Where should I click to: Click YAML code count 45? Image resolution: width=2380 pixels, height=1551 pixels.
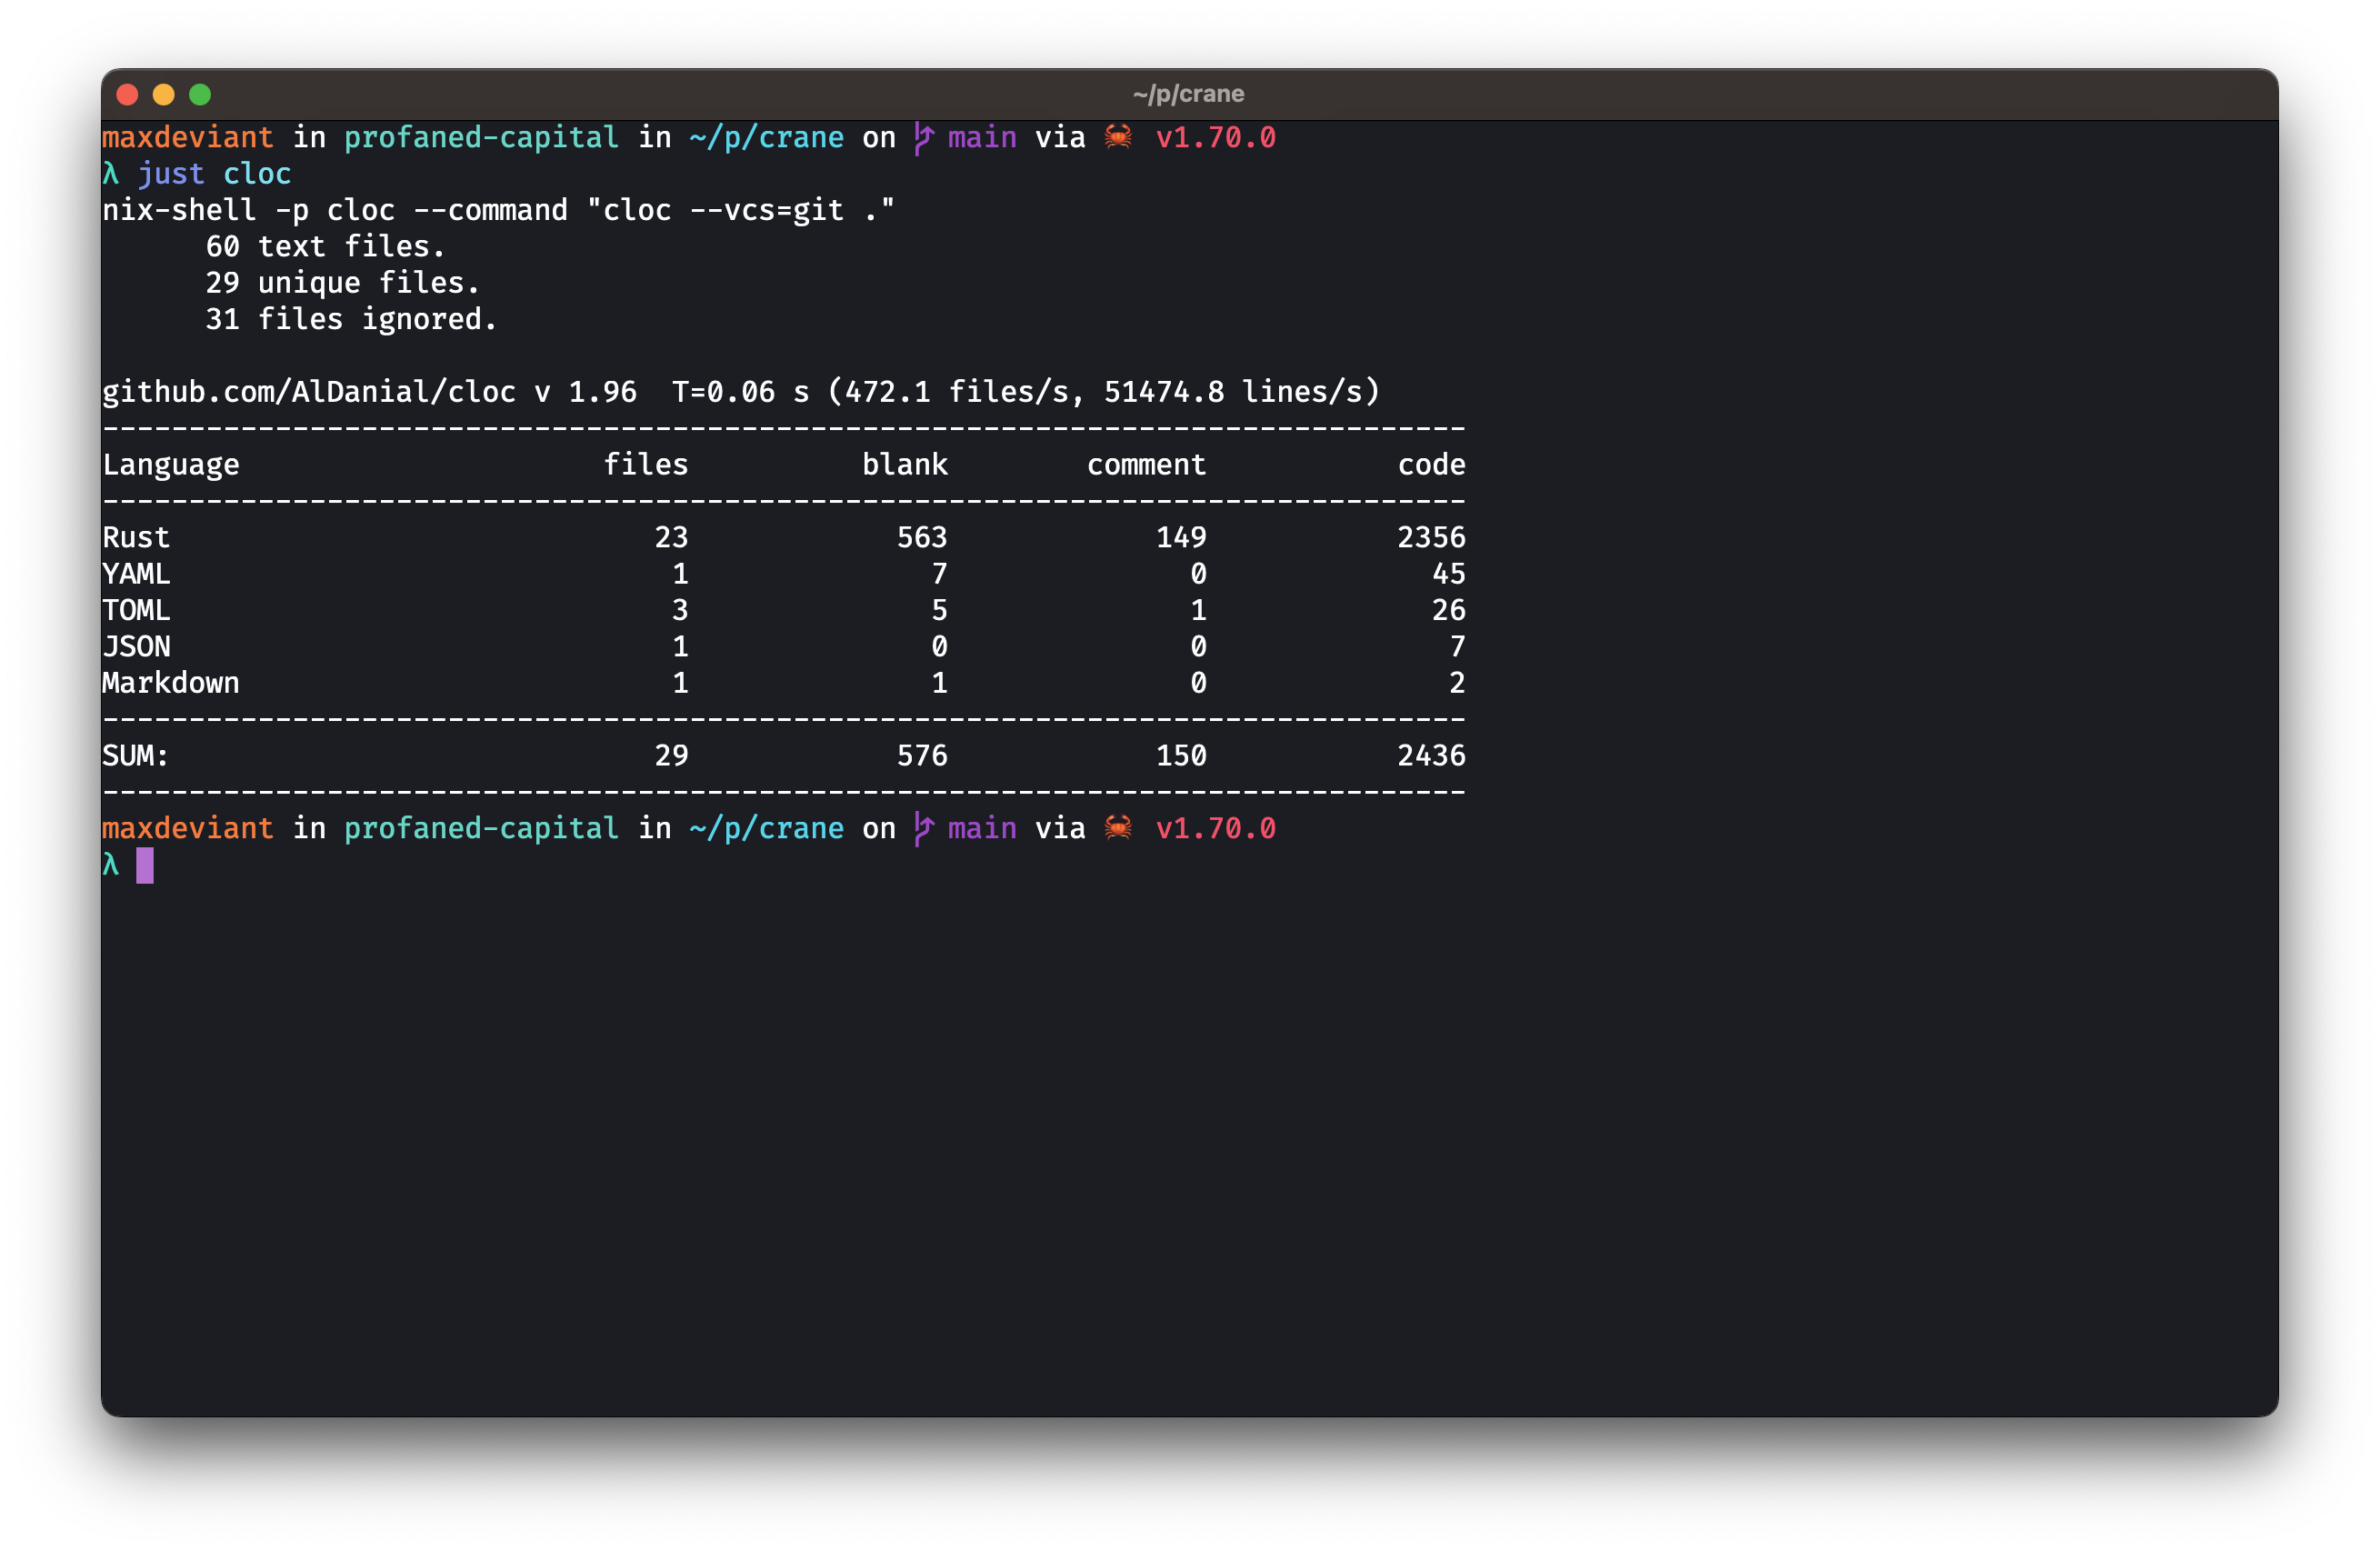(x=1449, y=573)
